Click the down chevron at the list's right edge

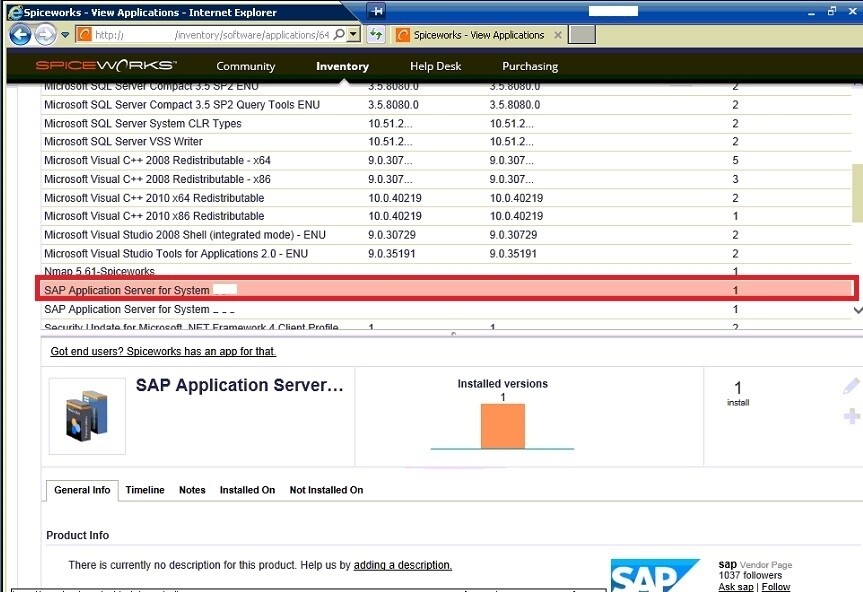click(x=857, y=310)
